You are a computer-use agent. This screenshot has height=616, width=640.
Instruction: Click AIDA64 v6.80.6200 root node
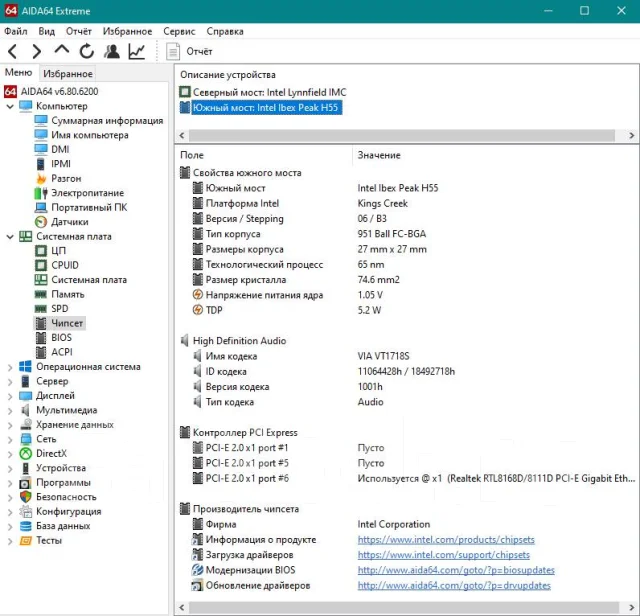click(x=60, y=91)
